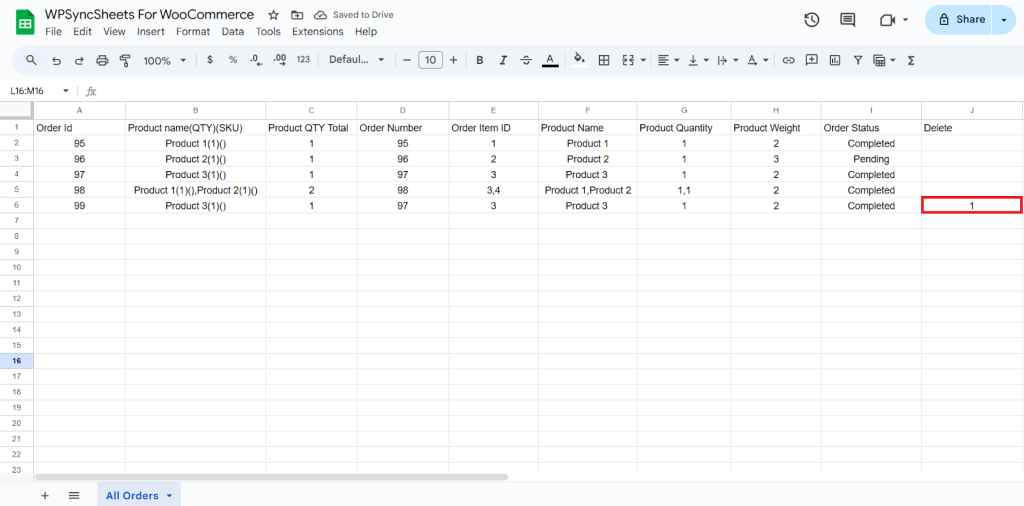
Task: Decrease decimal places
Action: pyautogui.click(x=256, y=60)
